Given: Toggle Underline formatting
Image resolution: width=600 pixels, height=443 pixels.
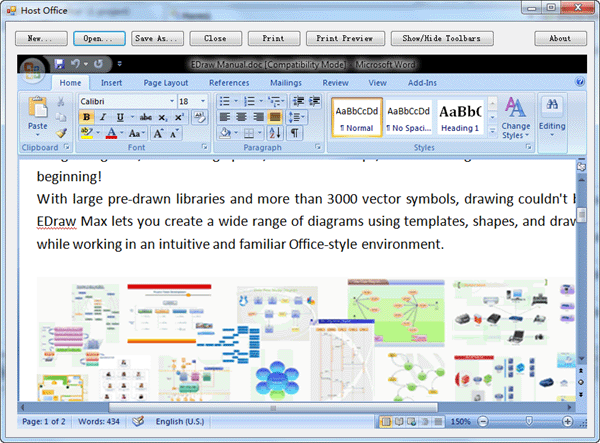Looking at the screenshot, I should (x=120, y=117).
